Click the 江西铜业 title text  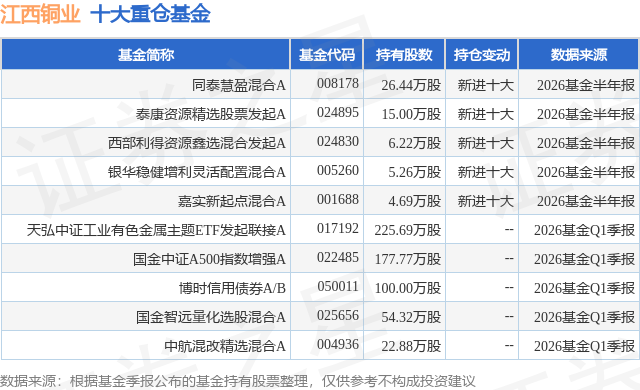[x=40, y=14]
